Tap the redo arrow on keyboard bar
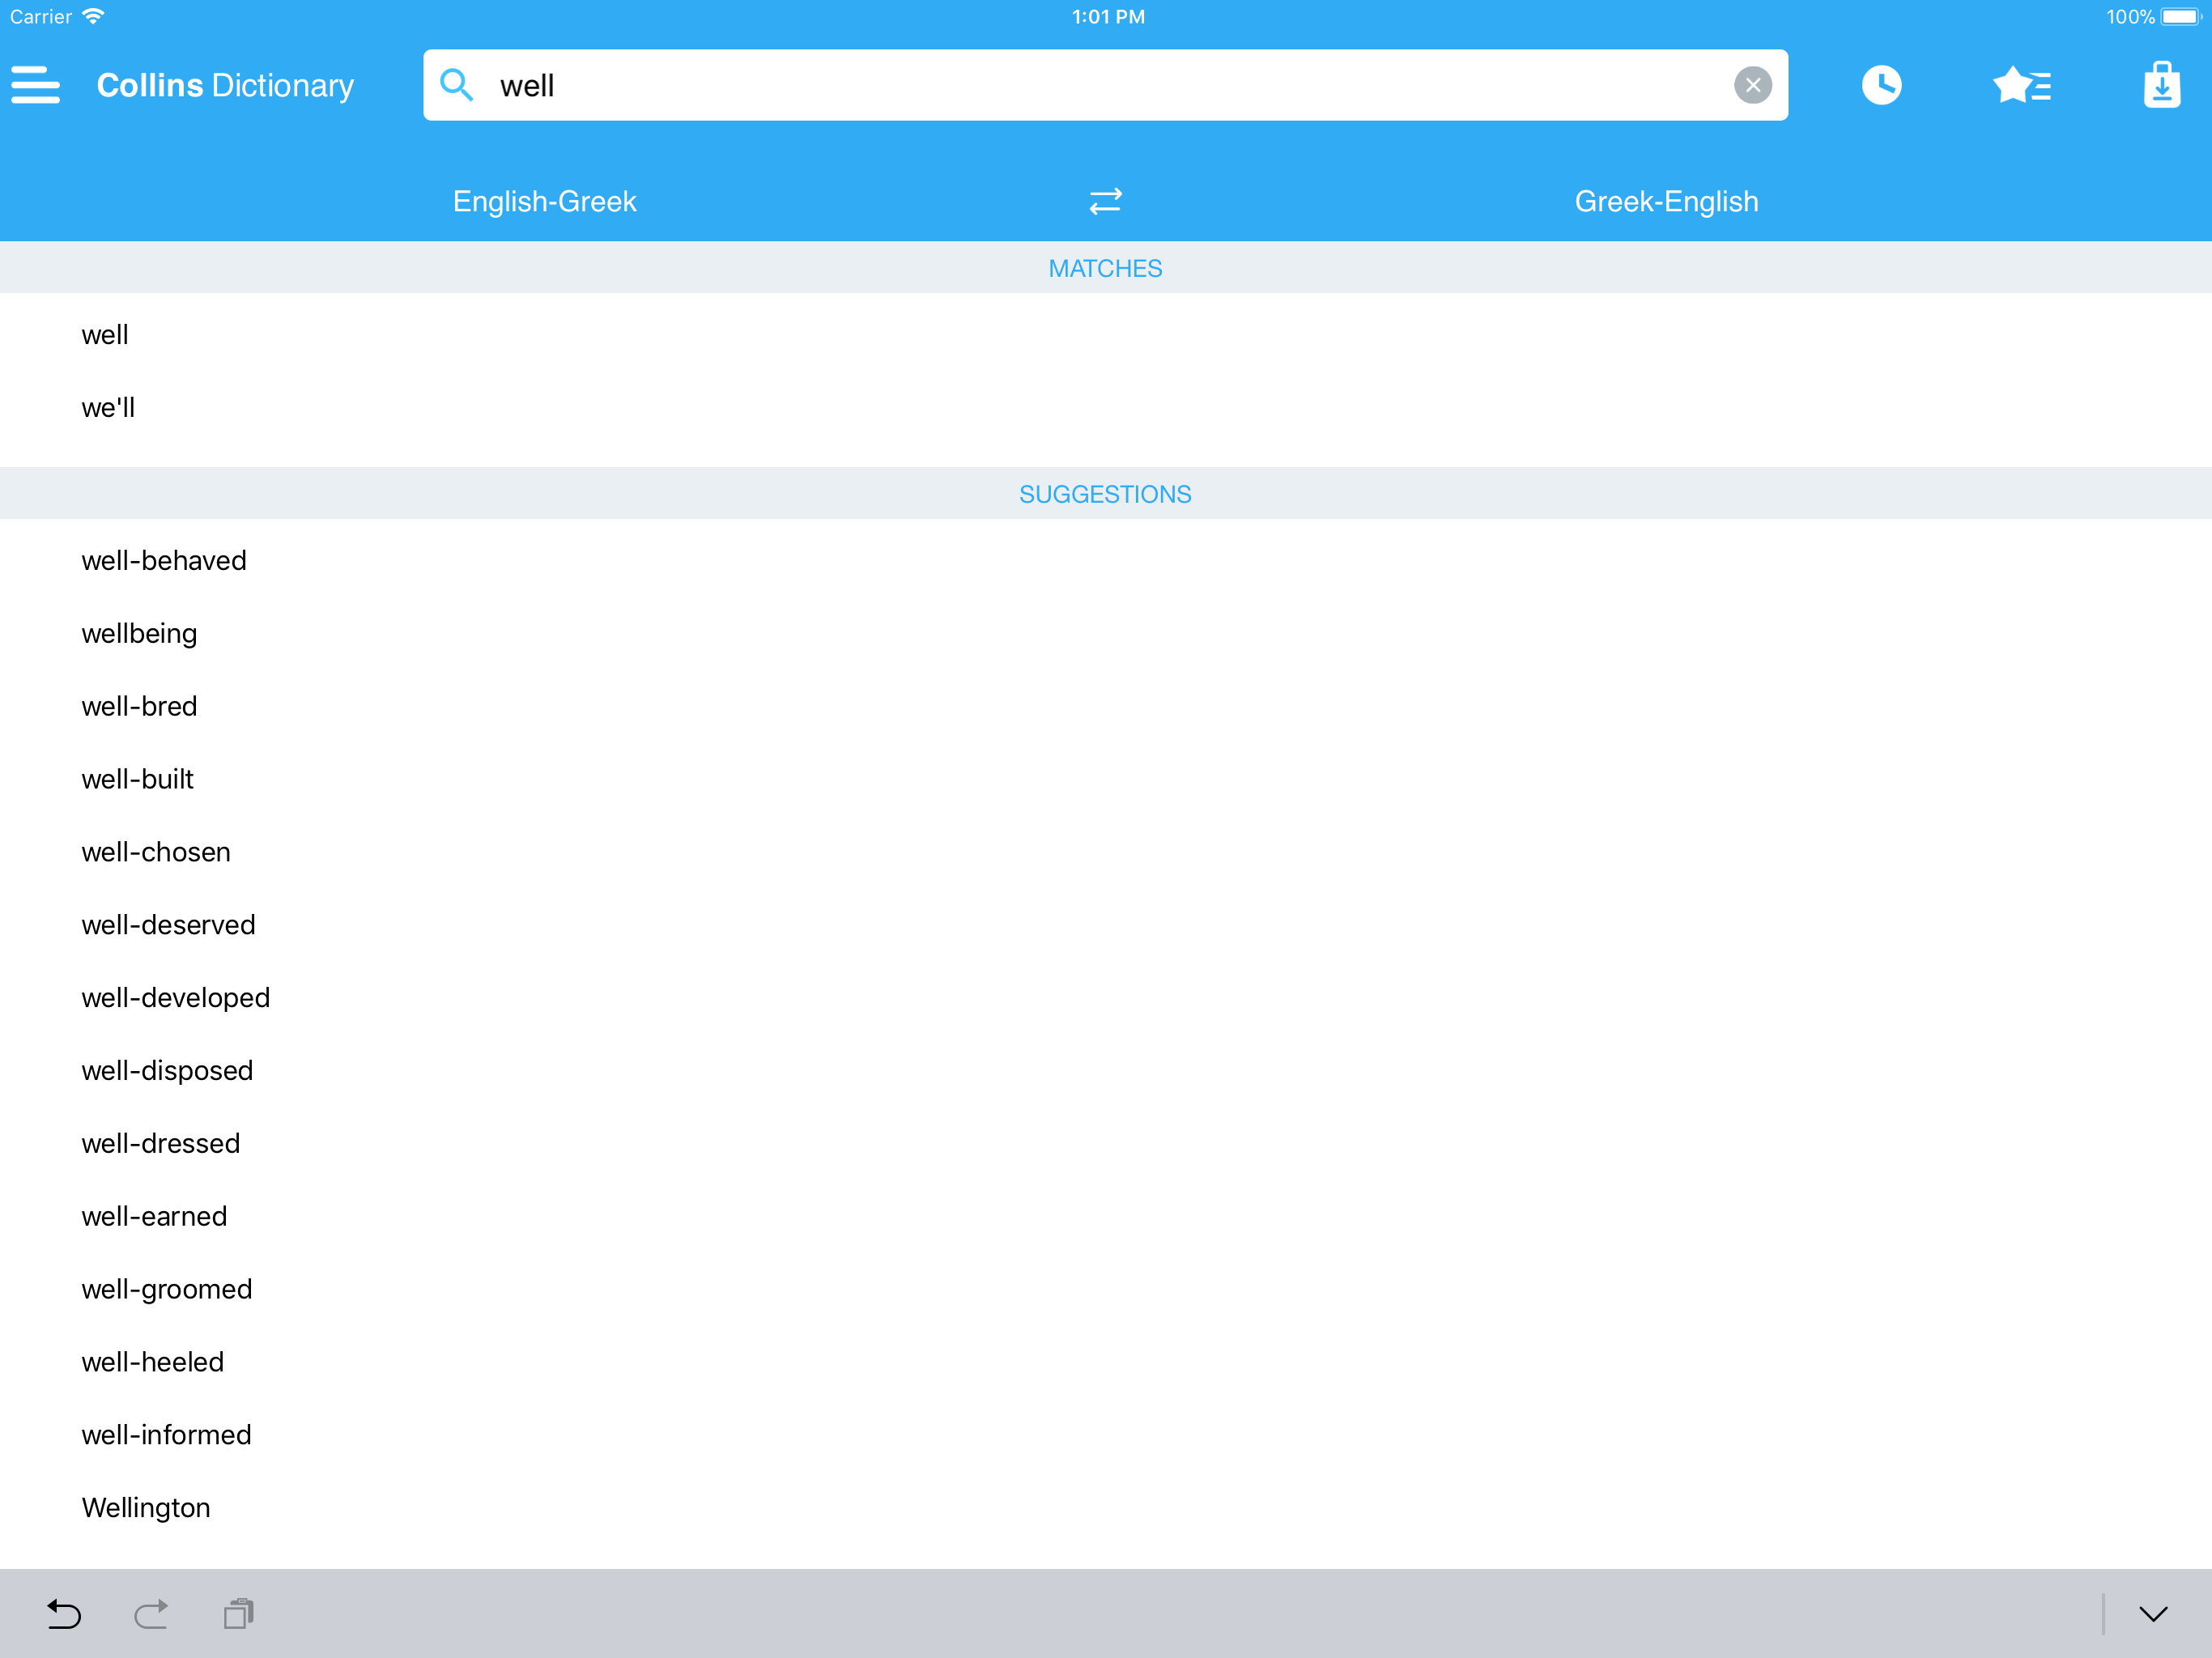This screenshot has height=1658, width=2212. tap(151, 1613)
